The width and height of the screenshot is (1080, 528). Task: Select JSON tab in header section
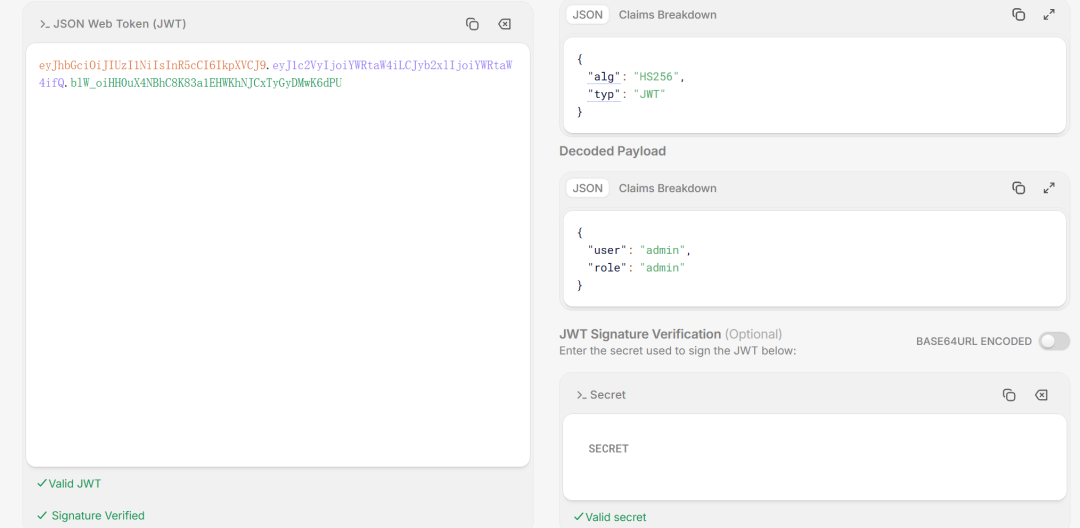588,15
